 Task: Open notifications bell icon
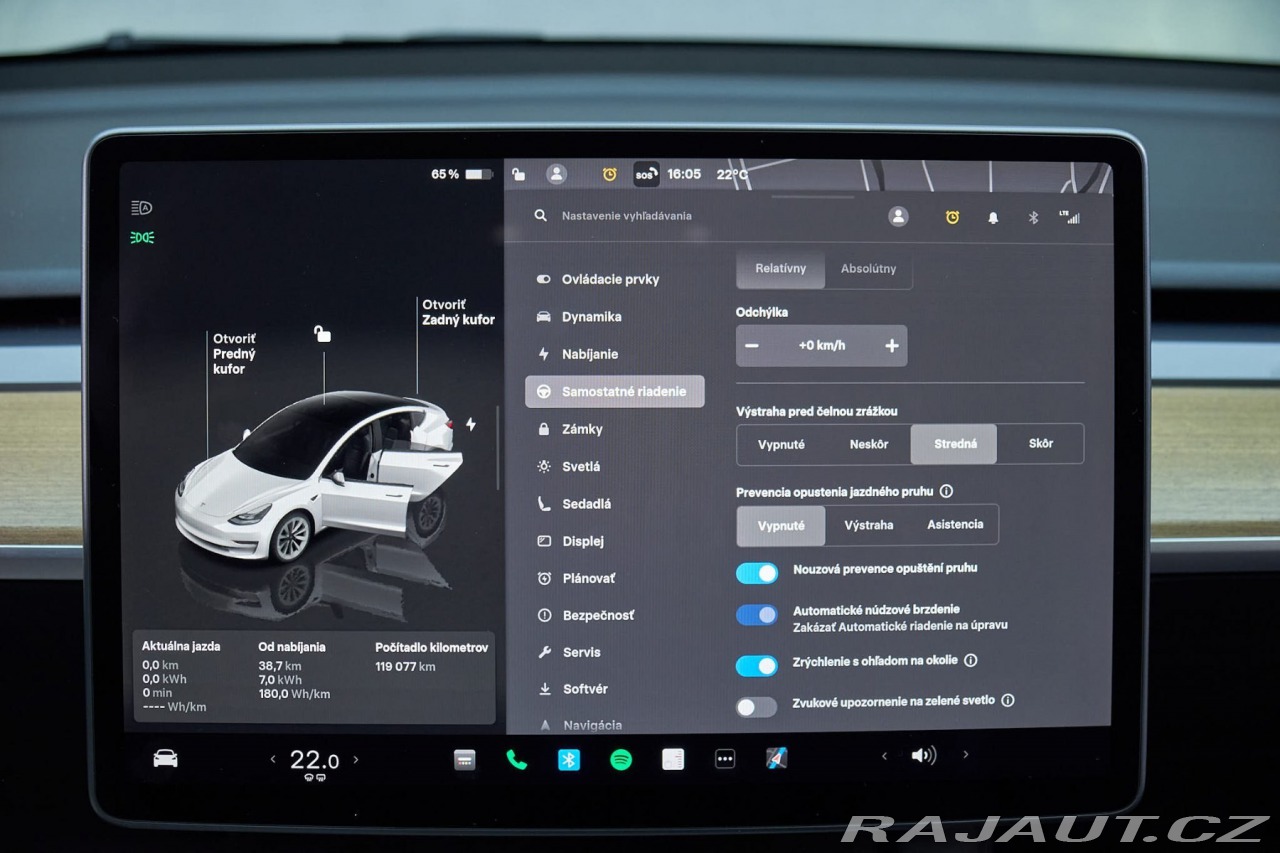(x=993, y=217)
